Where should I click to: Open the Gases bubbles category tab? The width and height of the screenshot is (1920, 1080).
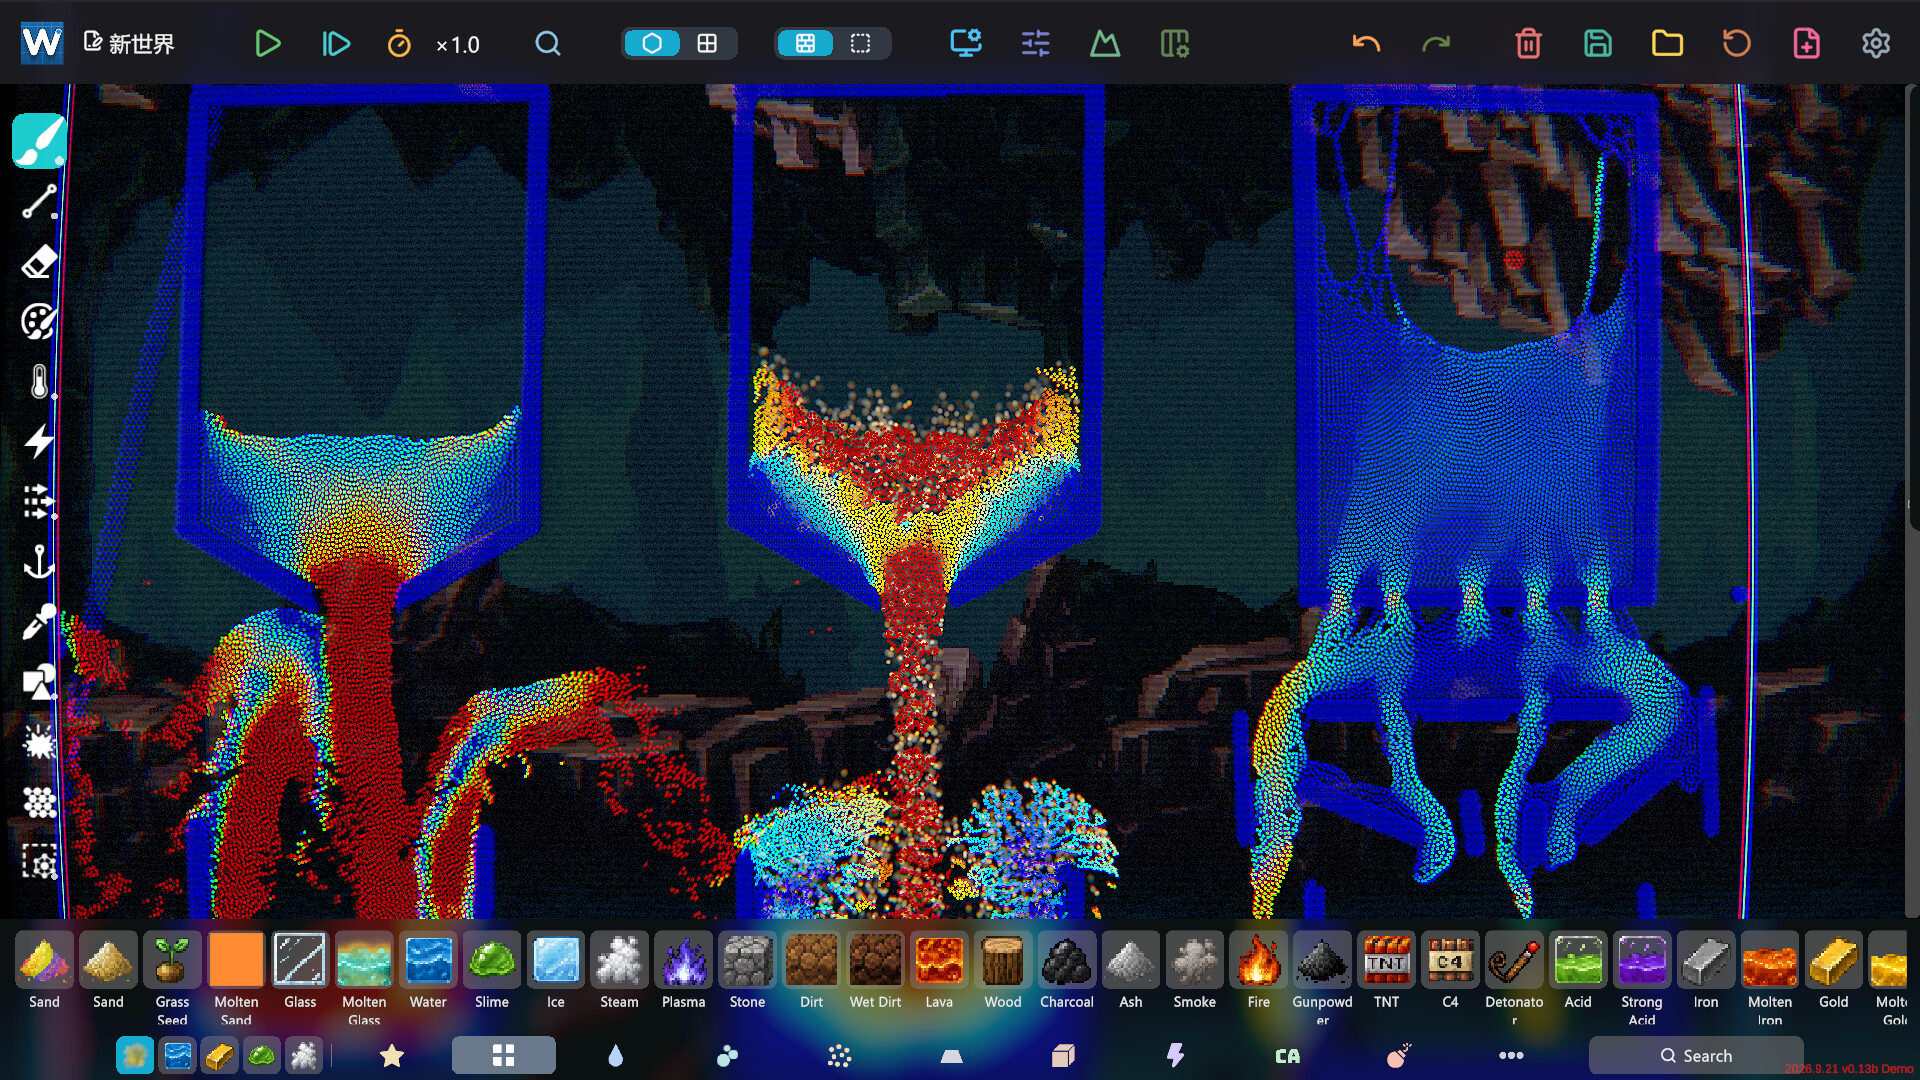tap(728, 1055)
